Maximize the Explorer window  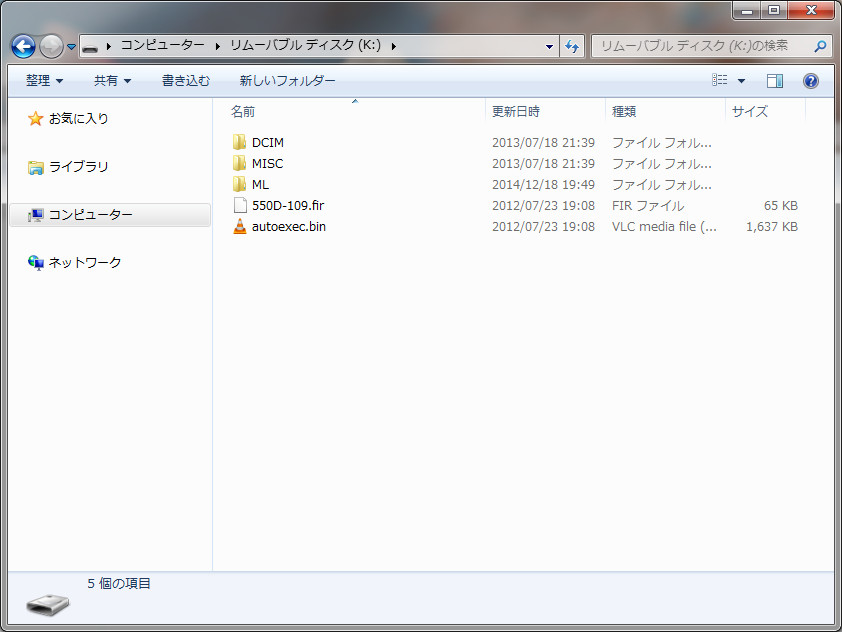pyautogui.click(x=774, y=10)
